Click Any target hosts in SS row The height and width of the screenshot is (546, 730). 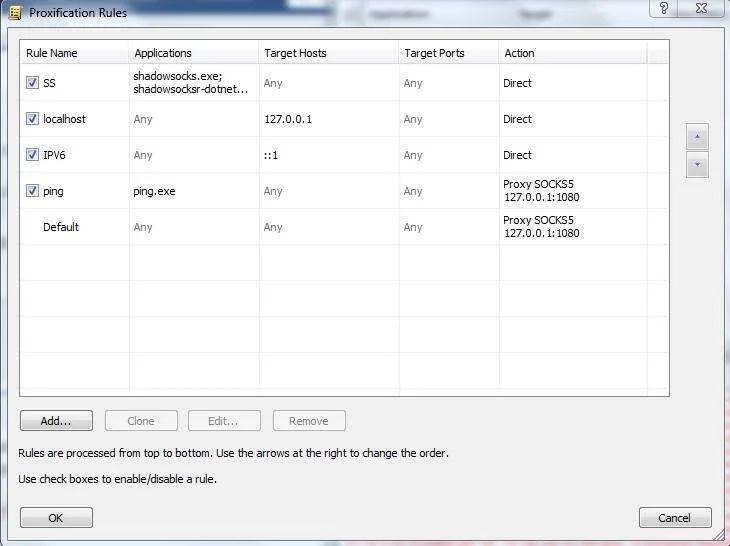click(x=273, y=83)
